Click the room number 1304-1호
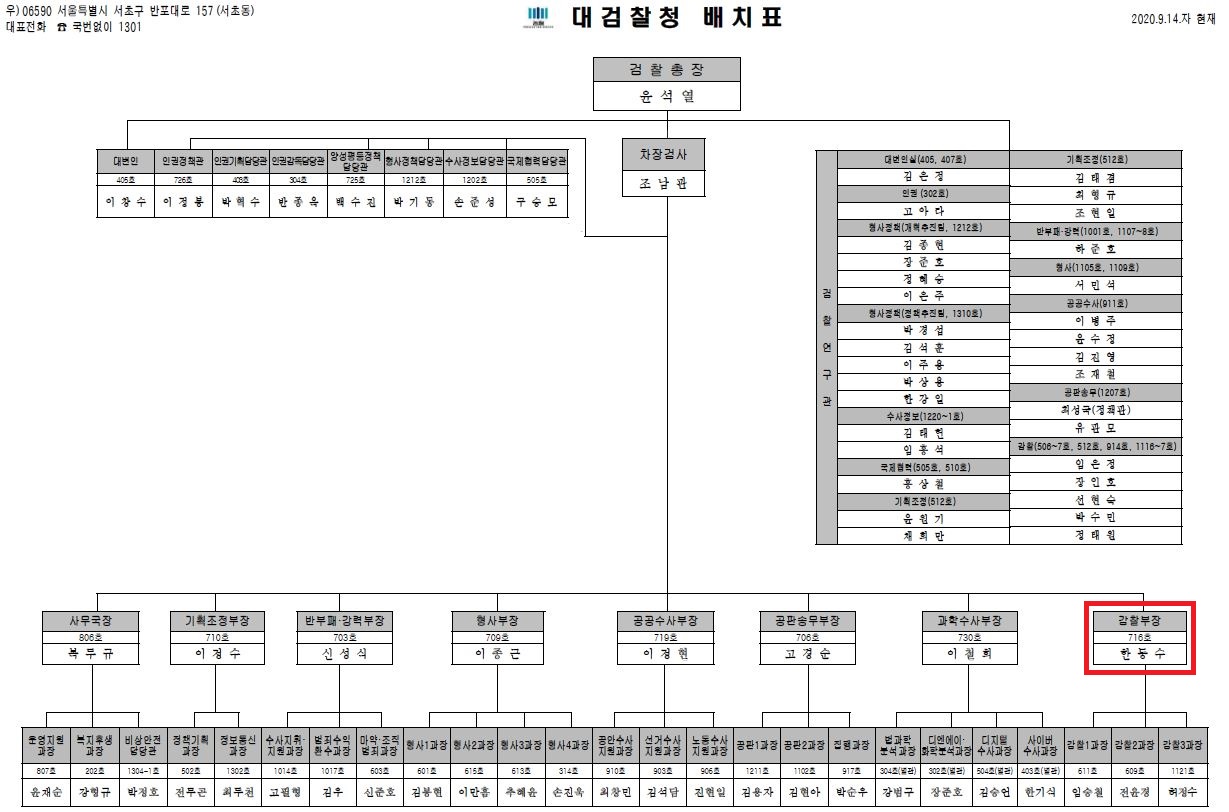The image size is (1229, 812). click(x=143, y=770)
